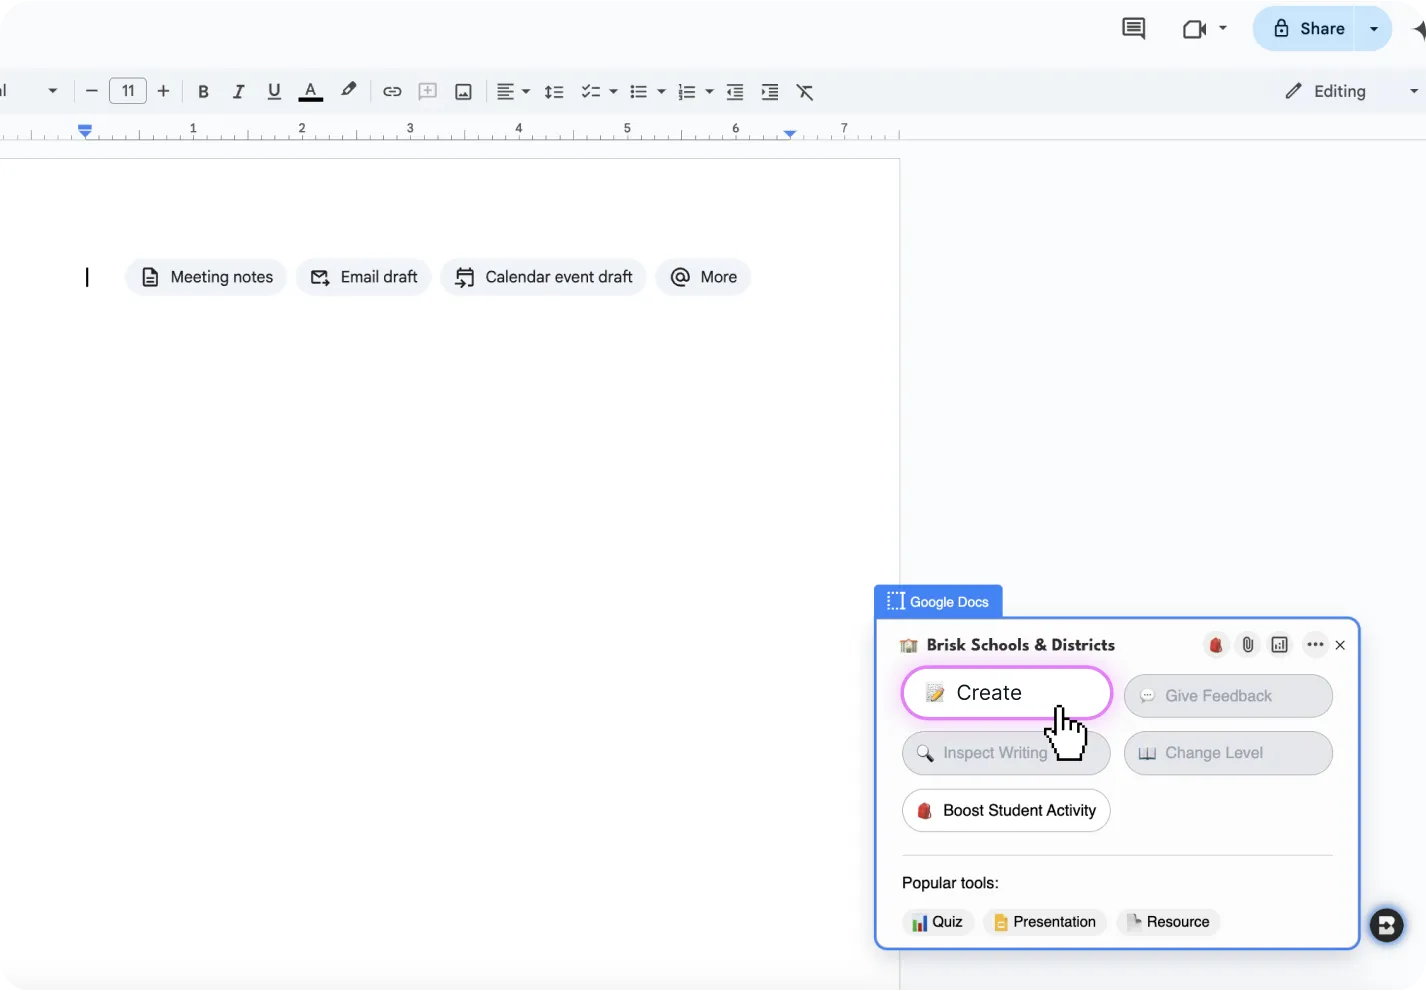This screenshot has width=1426, height=991.
Task: Click the Create button in Brisk
Action: tap(1006, 693)
